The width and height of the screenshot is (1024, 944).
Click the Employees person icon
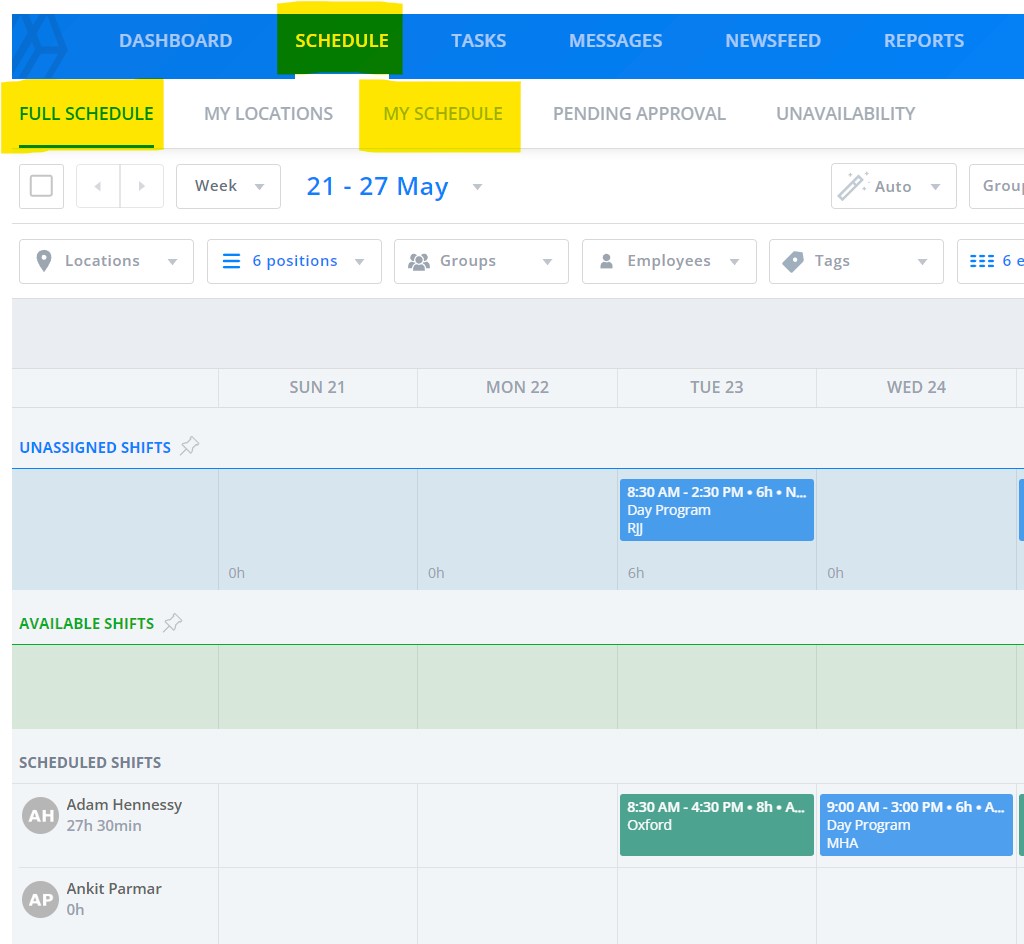606,261
